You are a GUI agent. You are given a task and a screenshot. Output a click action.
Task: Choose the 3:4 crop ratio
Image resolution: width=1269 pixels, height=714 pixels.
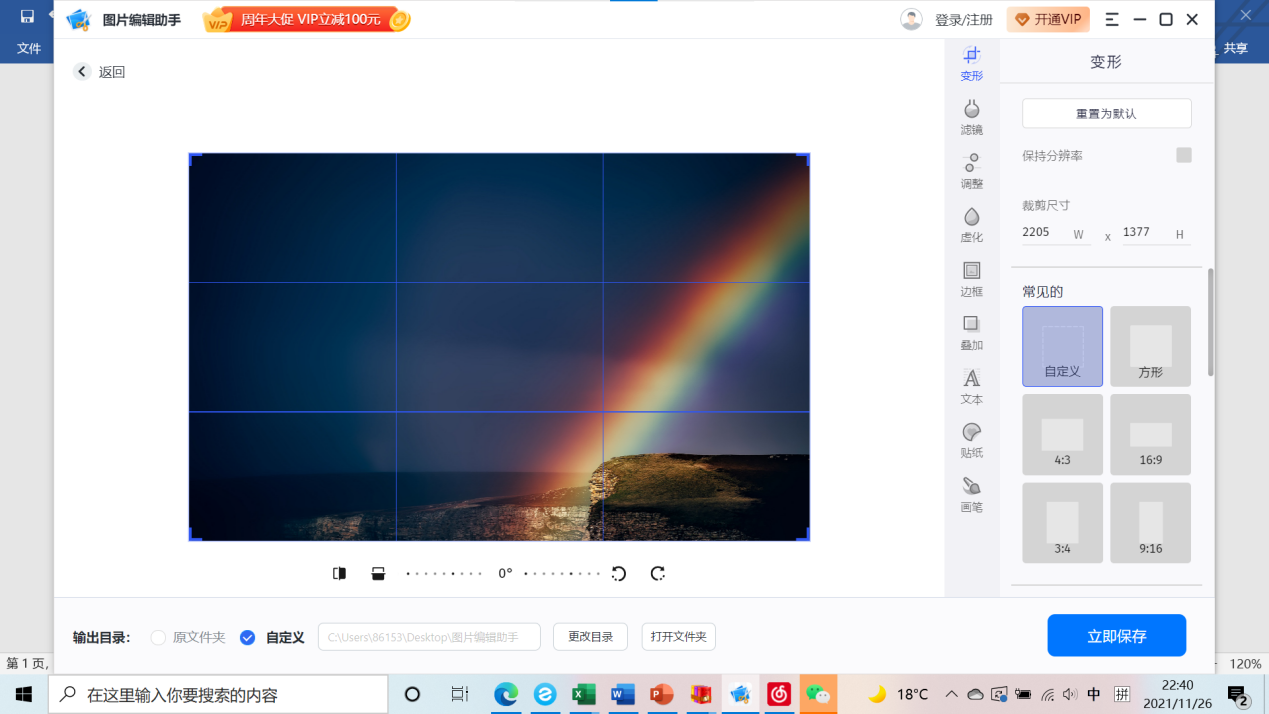[x=1062, y=523]
